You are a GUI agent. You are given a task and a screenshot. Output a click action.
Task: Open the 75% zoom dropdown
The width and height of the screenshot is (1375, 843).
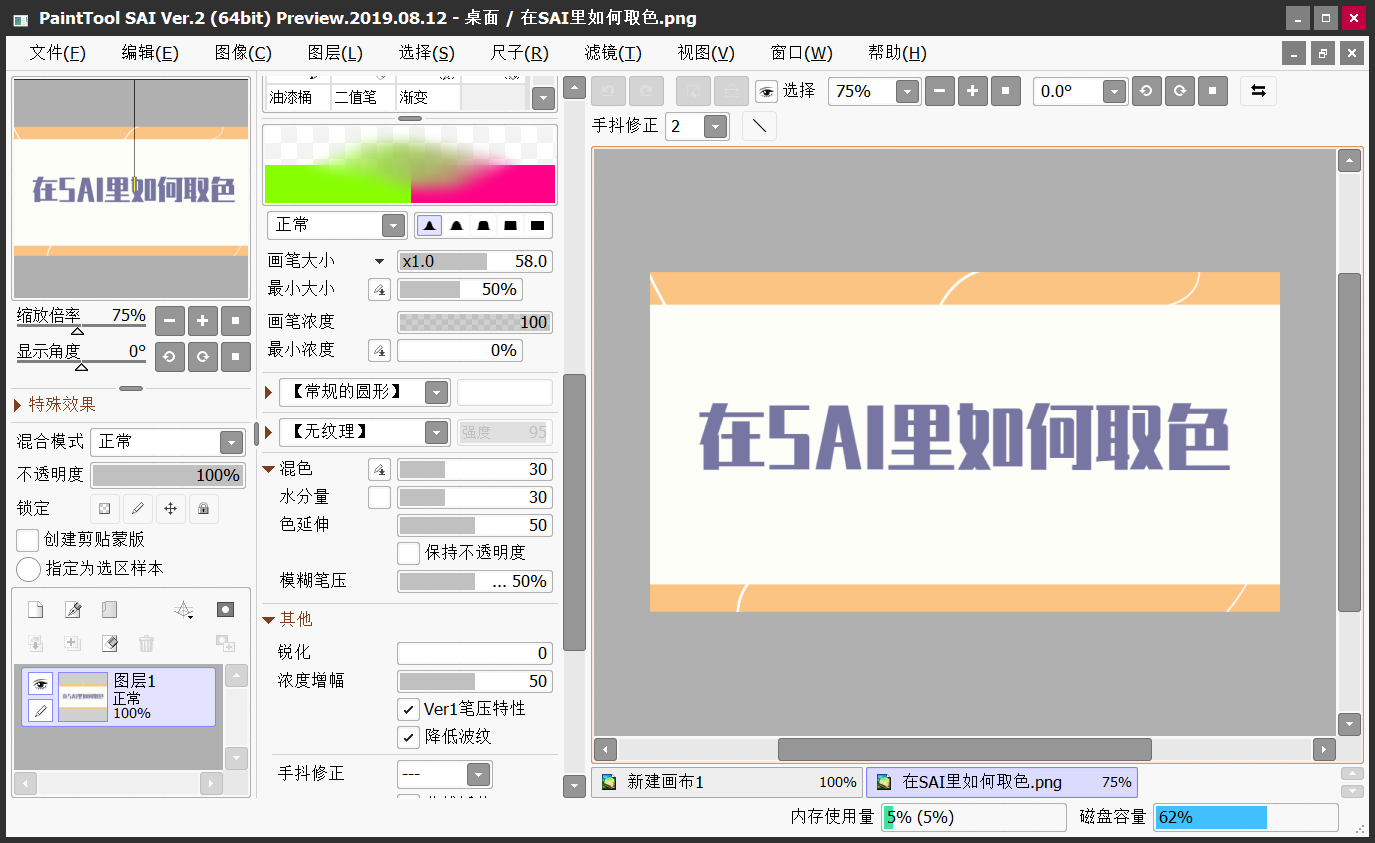pyautogui.click(x=907, y=91)
